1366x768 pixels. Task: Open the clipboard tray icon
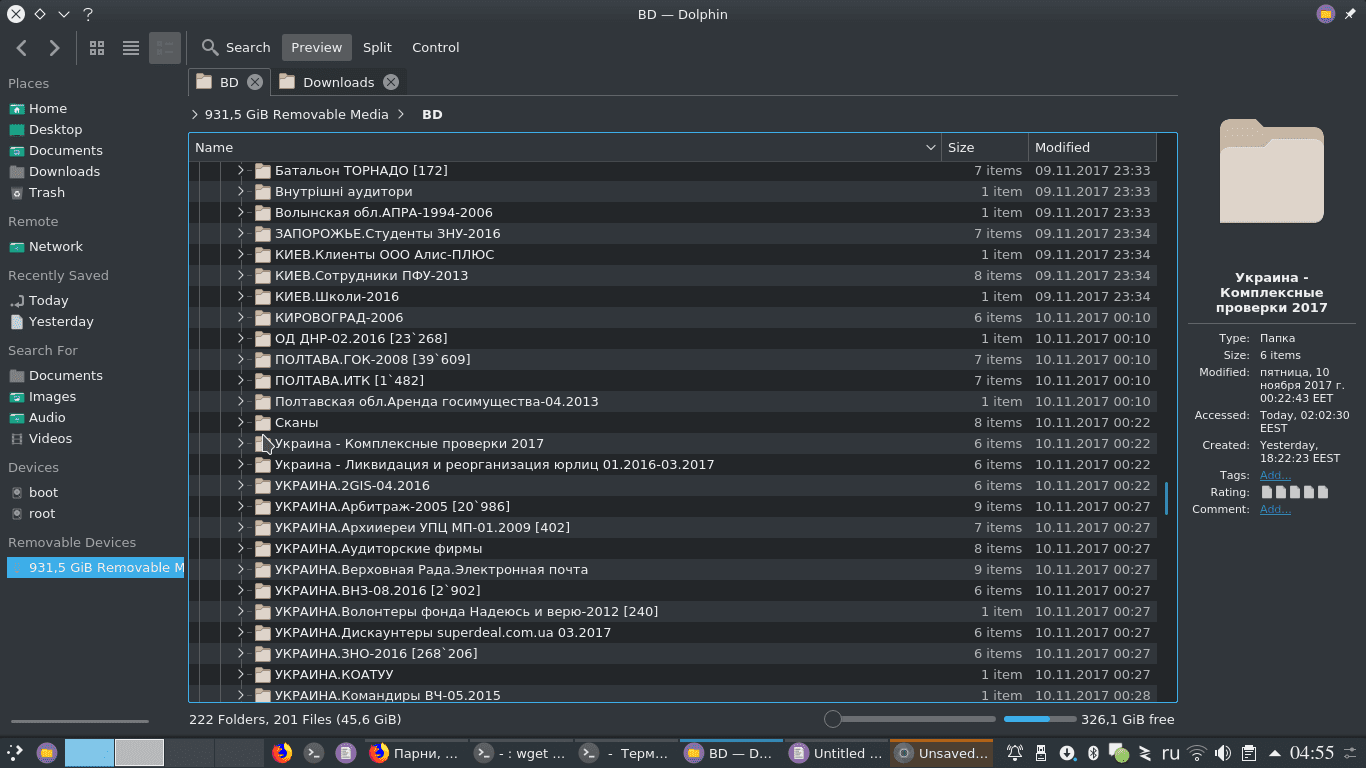pyautogui.click(x=1249, y=753)
